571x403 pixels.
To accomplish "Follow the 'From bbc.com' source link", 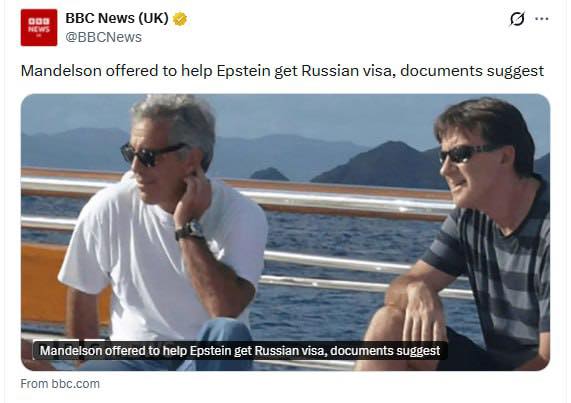I will click(x=60, y=384).
